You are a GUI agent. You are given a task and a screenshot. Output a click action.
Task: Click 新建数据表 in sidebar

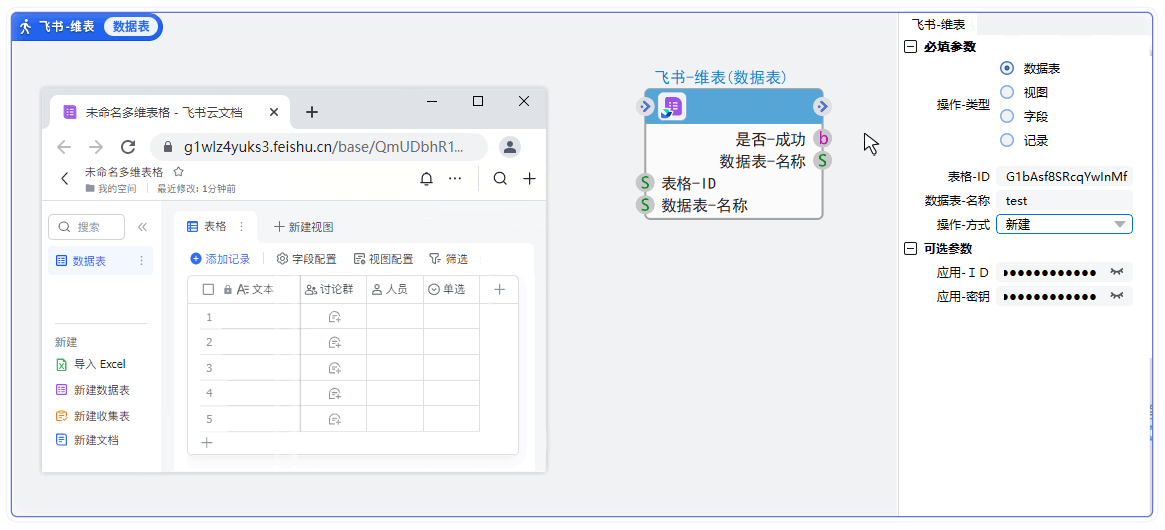tap(93, 390)
